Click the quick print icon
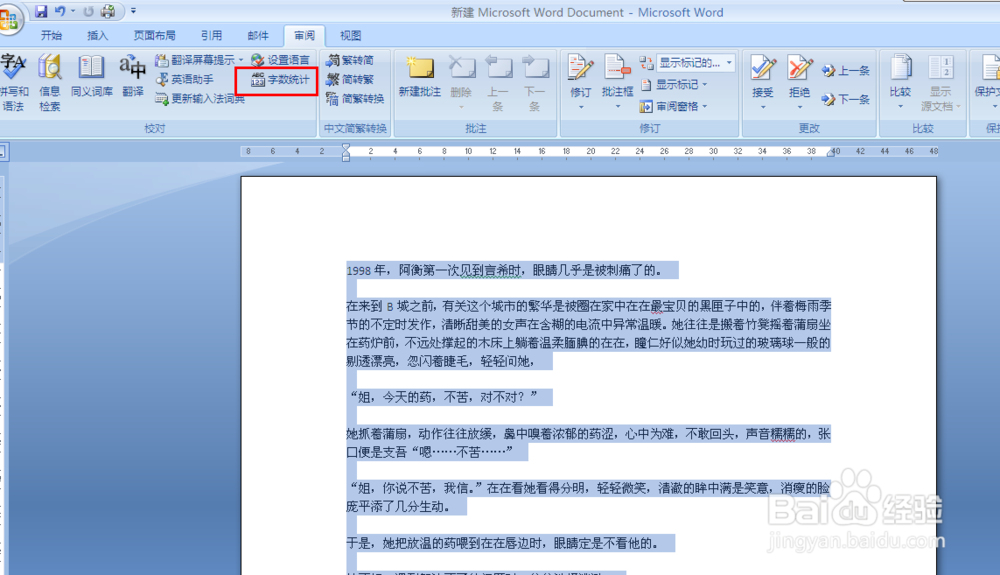1000x575 pixels. [108, 11]
